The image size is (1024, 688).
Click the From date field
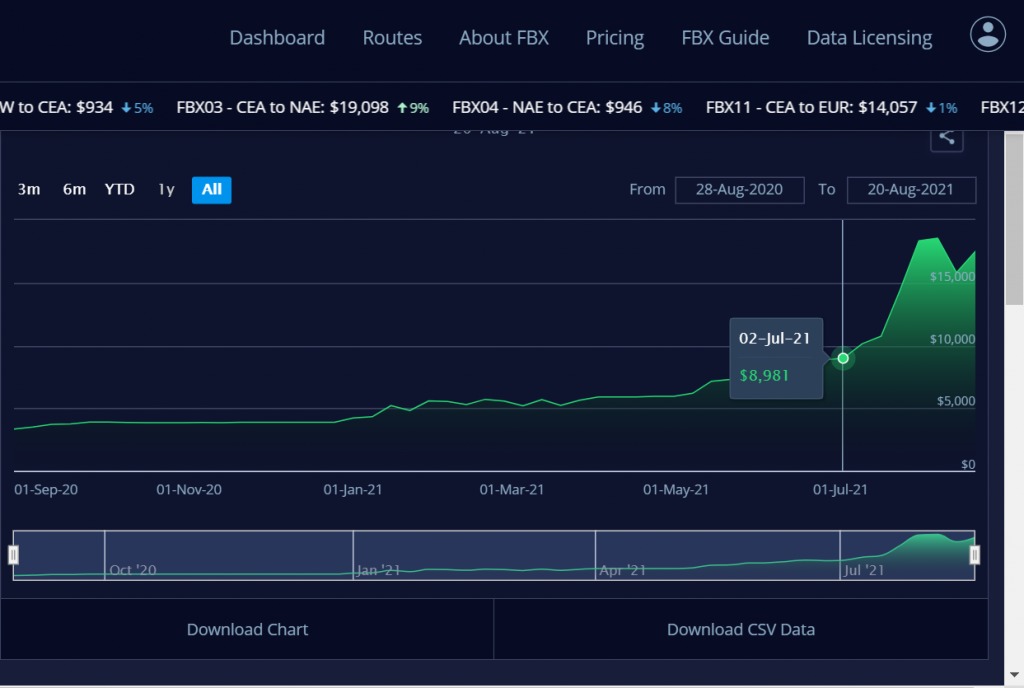tap(739, 189)
